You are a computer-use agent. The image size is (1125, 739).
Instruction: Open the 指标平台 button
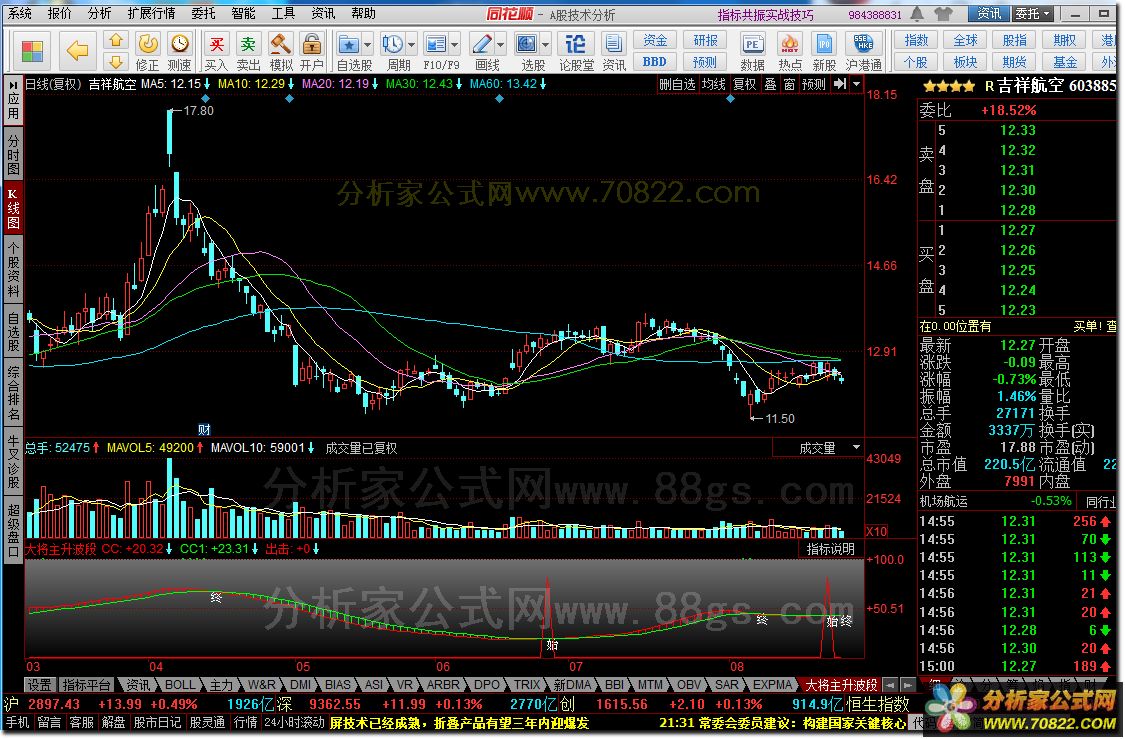(x=86, y=684)
